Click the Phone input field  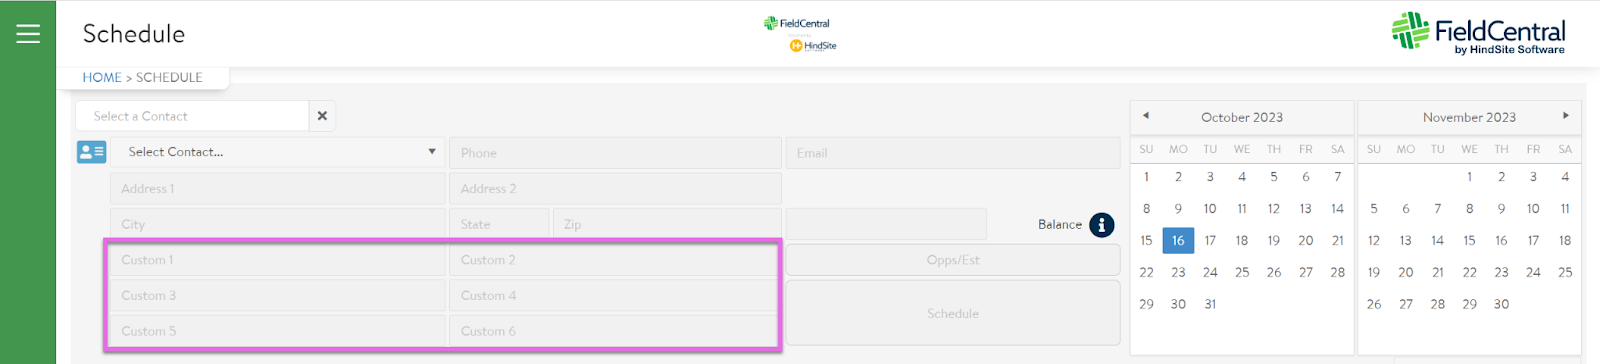(615, 153)
